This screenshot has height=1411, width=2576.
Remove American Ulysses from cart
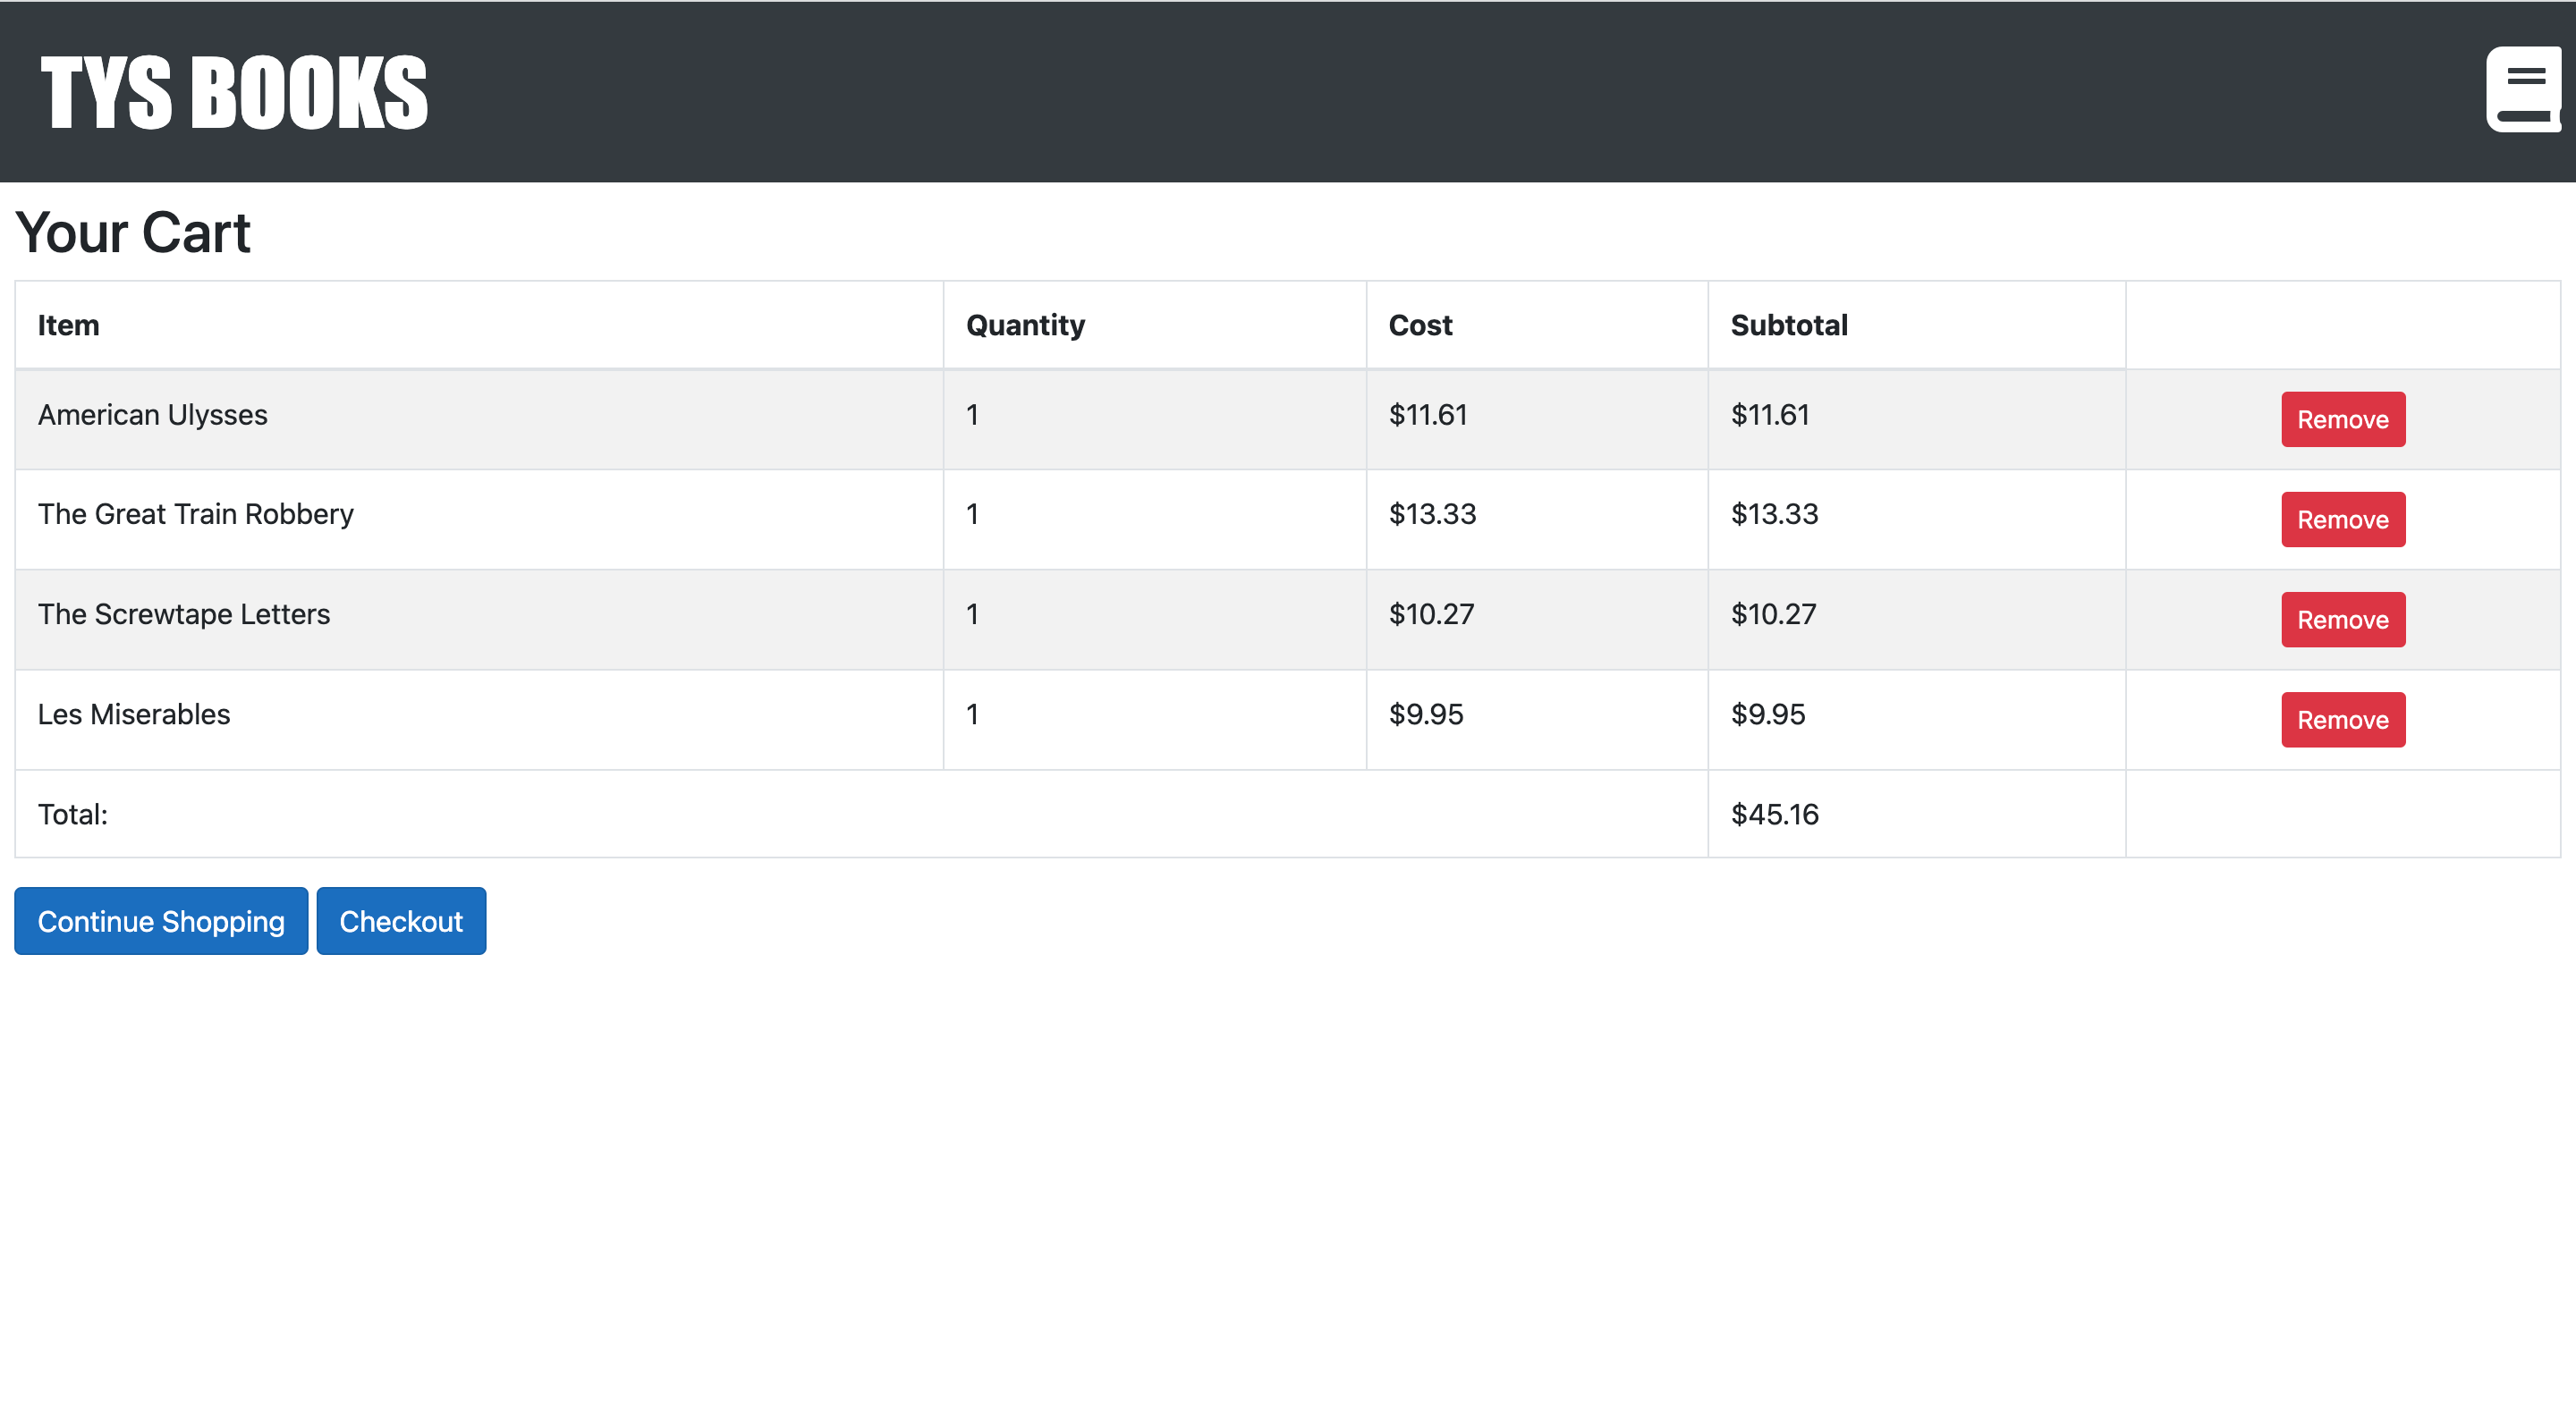[x=2342, y=419]
